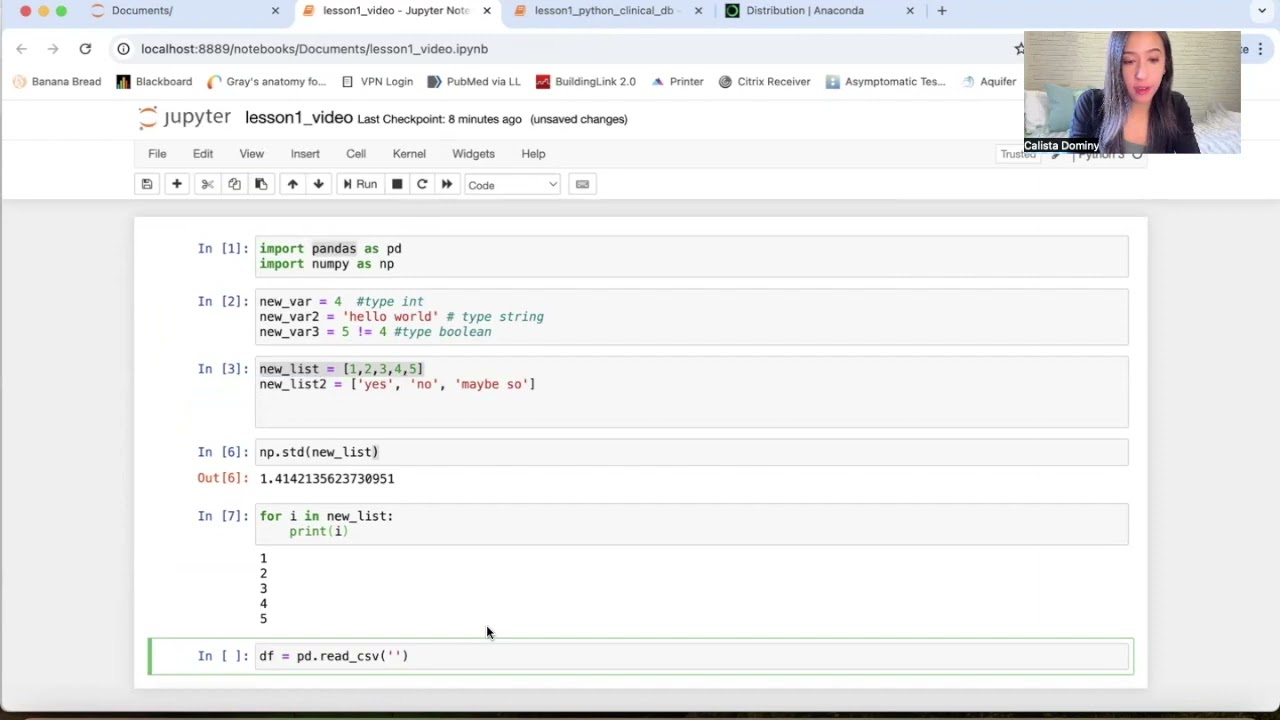Click the for loop code cell
Viewport: 1280px width, 720px height.
click(x=692, y=524)
